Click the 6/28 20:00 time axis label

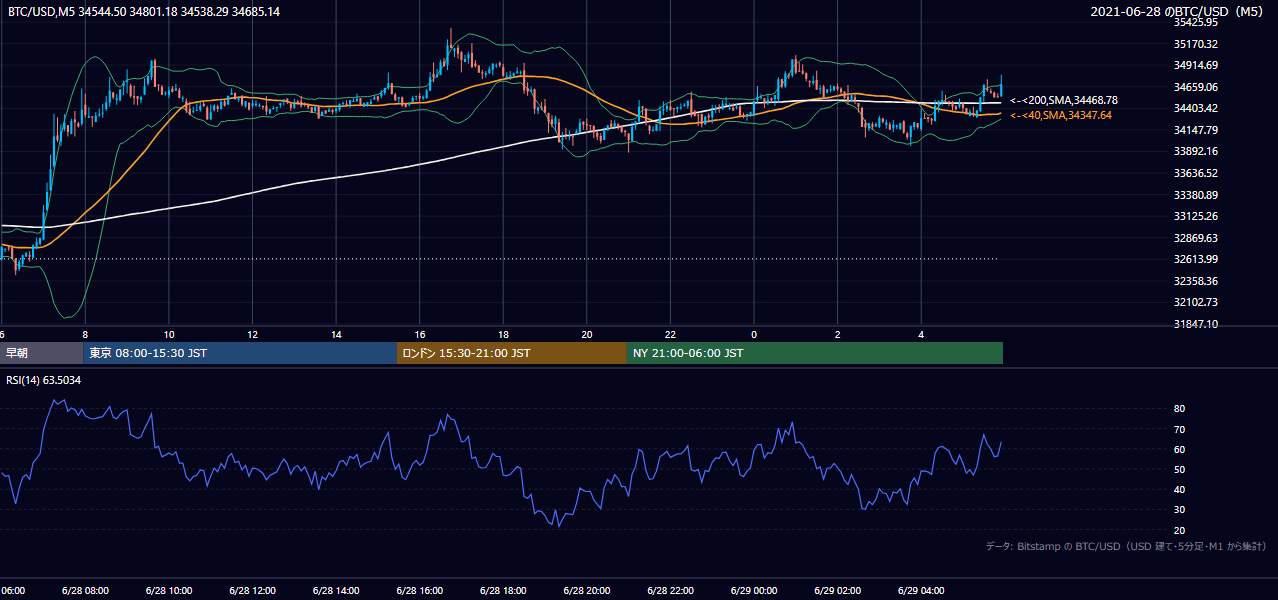585,590
